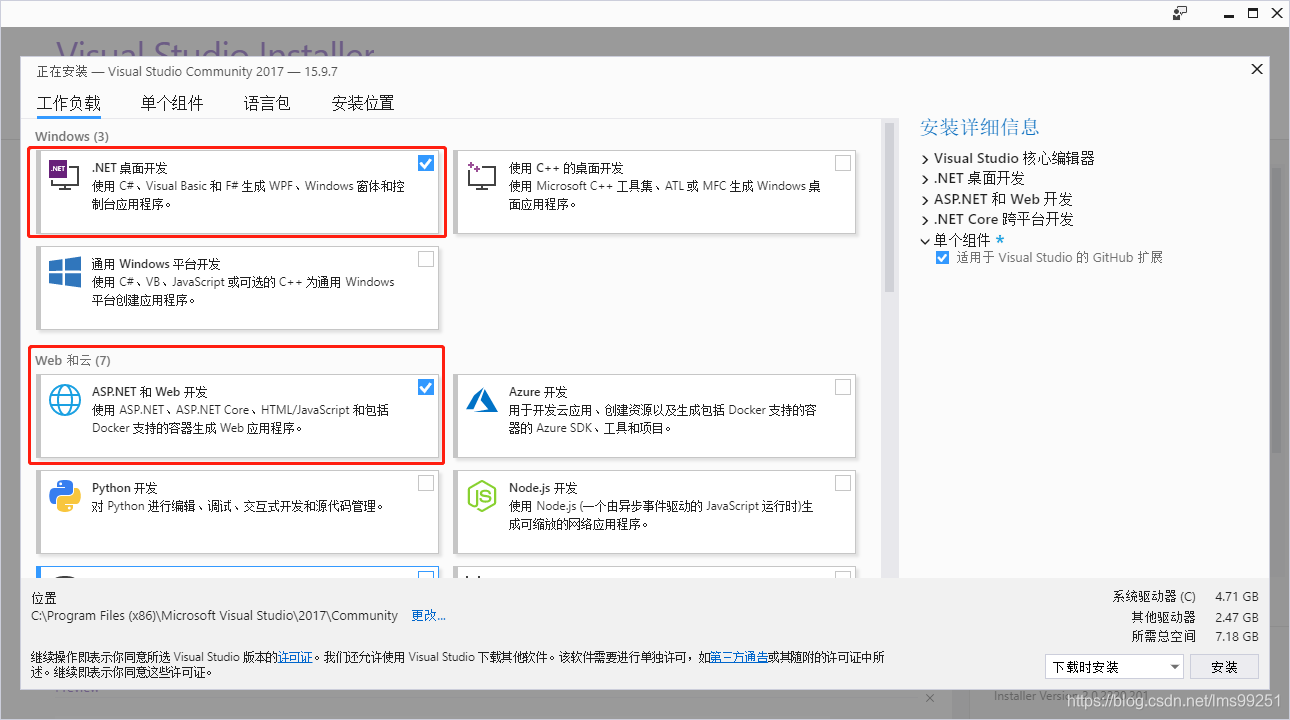
Task: Click the .NET desktop development icon
Action: tap(64, 175)
